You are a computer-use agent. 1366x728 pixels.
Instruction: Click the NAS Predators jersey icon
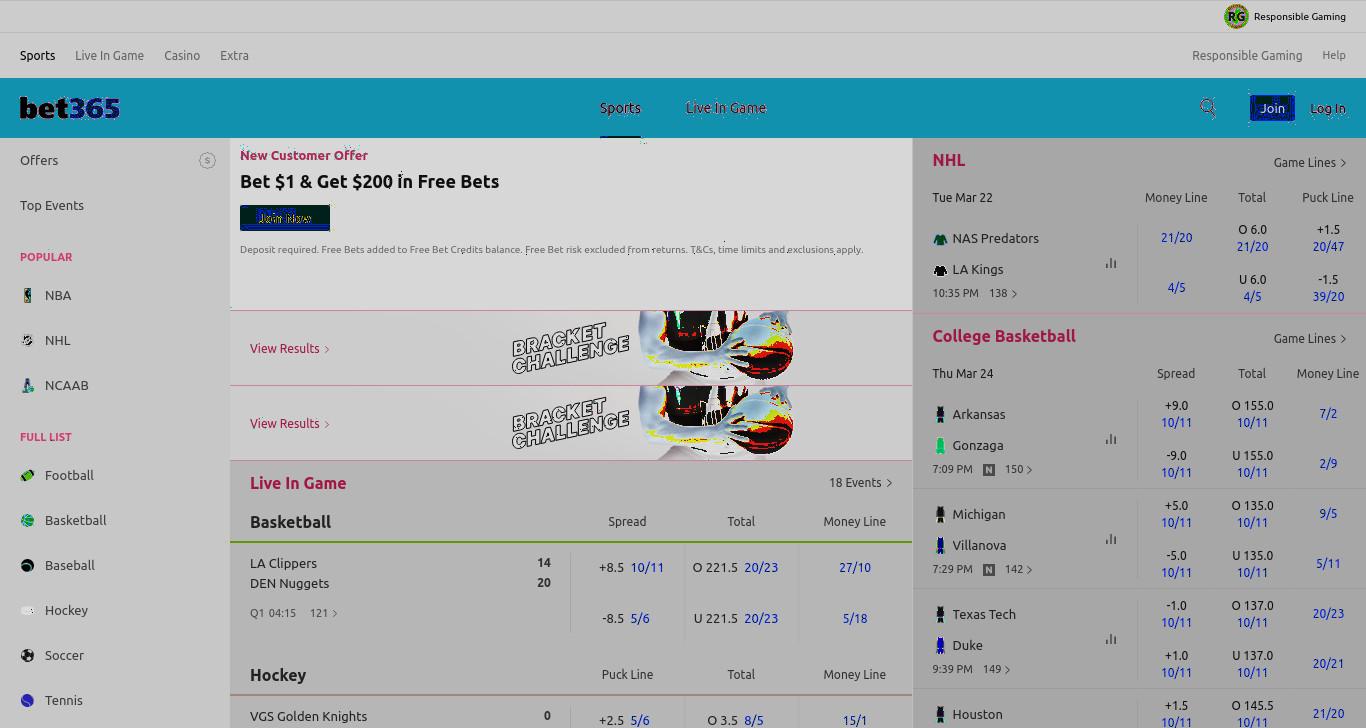point(940,239)
